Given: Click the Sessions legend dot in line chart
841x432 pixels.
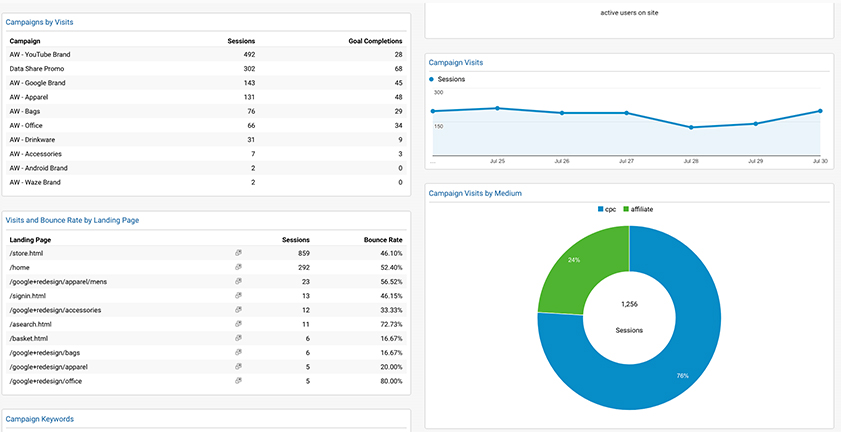Looking at the screenshot, I should (x=432, y=79).
